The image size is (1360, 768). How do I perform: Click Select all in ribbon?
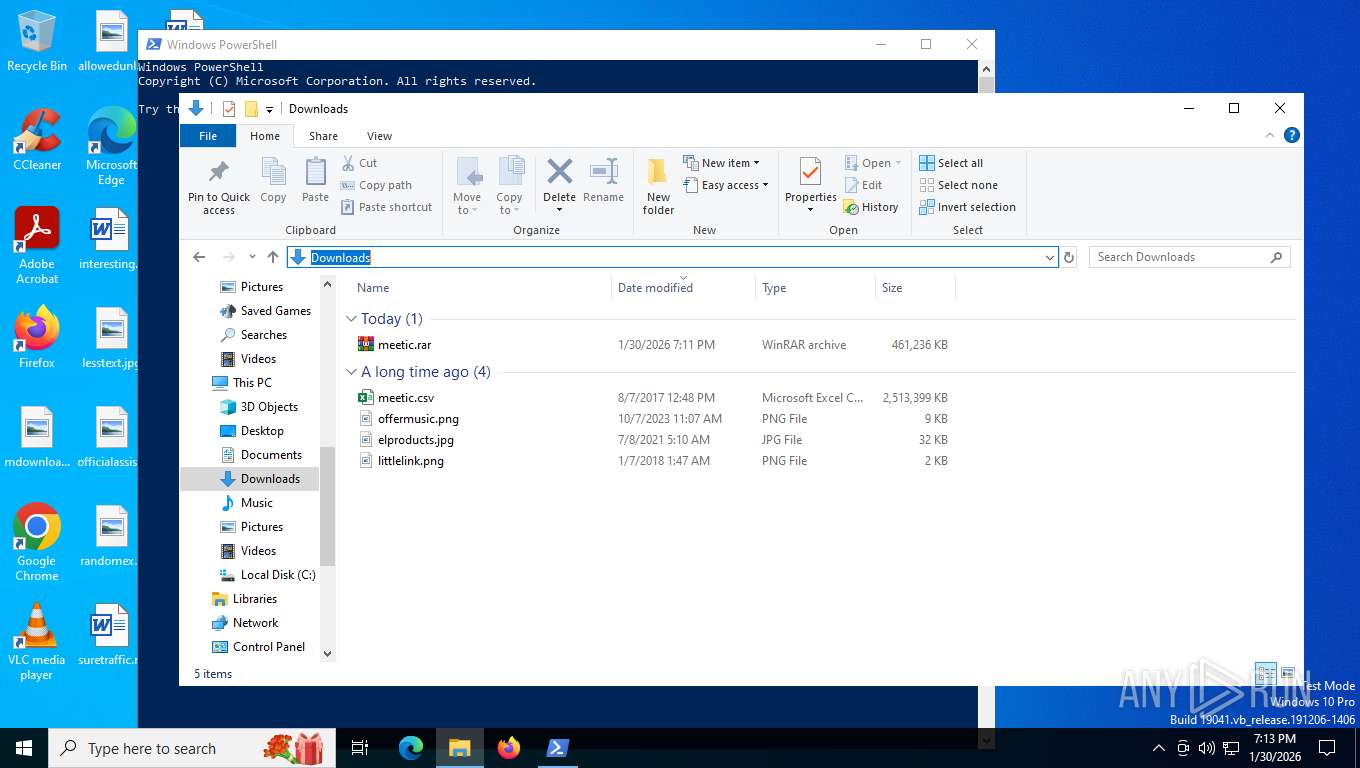(951, 163)
